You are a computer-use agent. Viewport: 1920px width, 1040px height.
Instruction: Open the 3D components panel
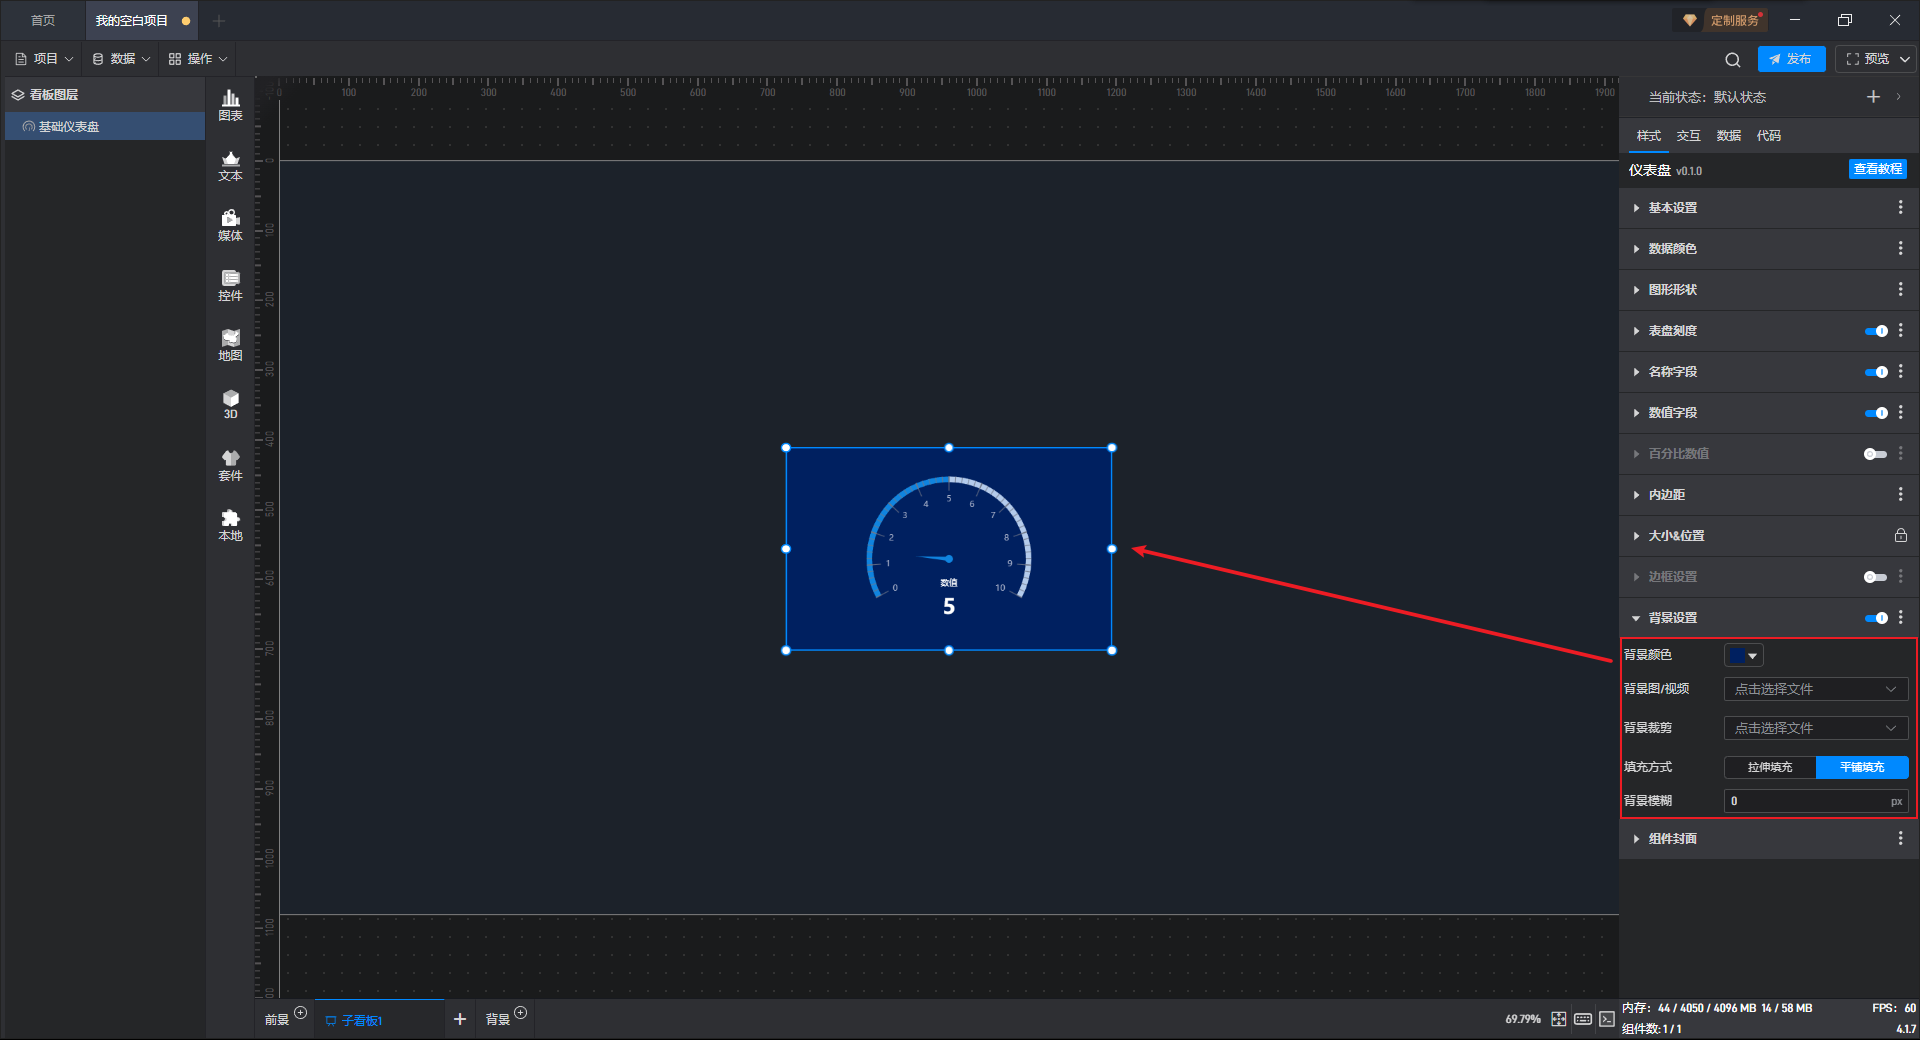point(230,404)
